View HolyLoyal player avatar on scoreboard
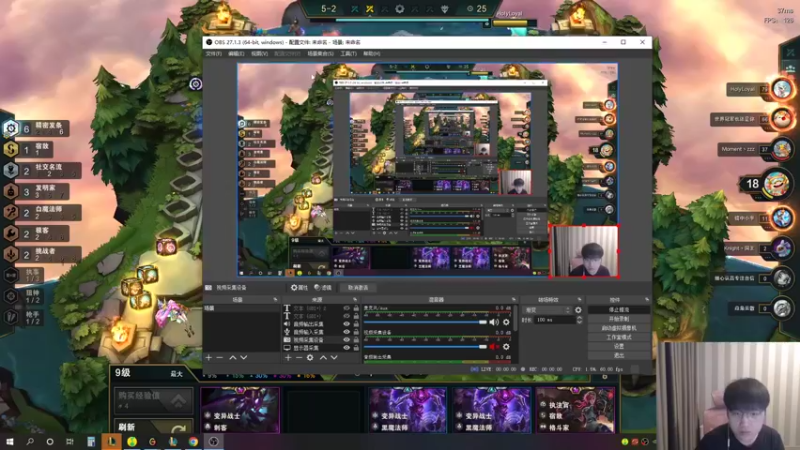The width and height of the screenshot is (800, 450). (782, 89)
